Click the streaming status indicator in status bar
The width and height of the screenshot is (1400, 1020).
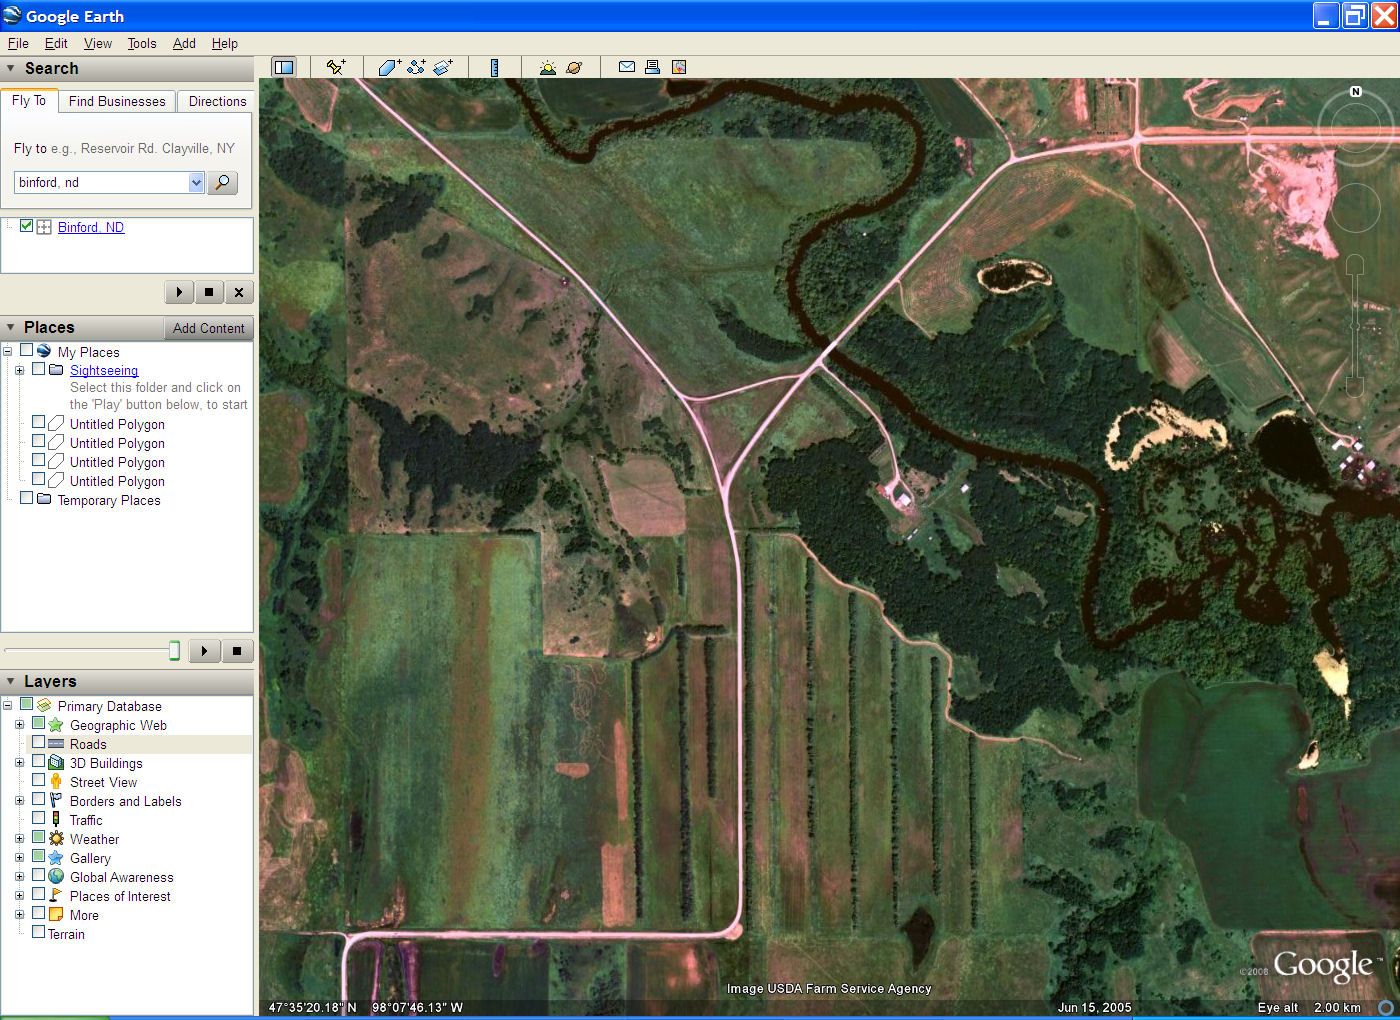pyautogui.click(x=1386, y=1007)
